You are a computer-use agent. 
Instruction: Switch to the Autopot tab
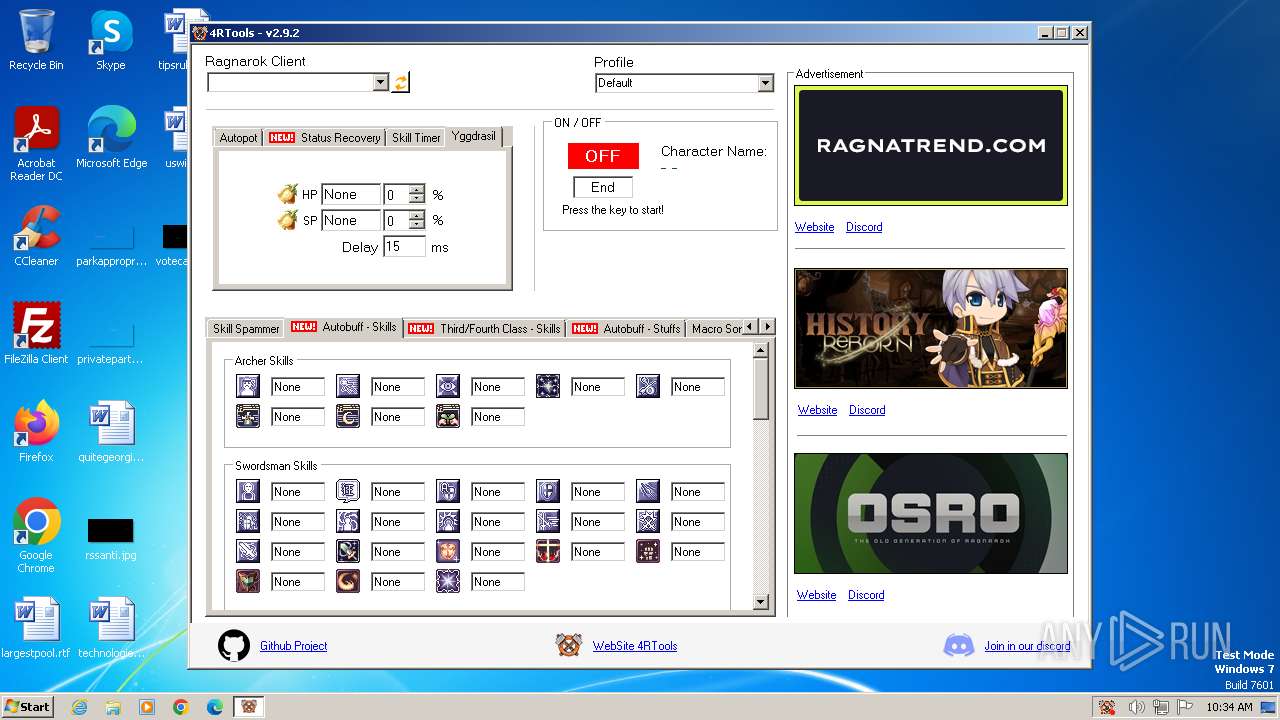(x=239, y=138)
